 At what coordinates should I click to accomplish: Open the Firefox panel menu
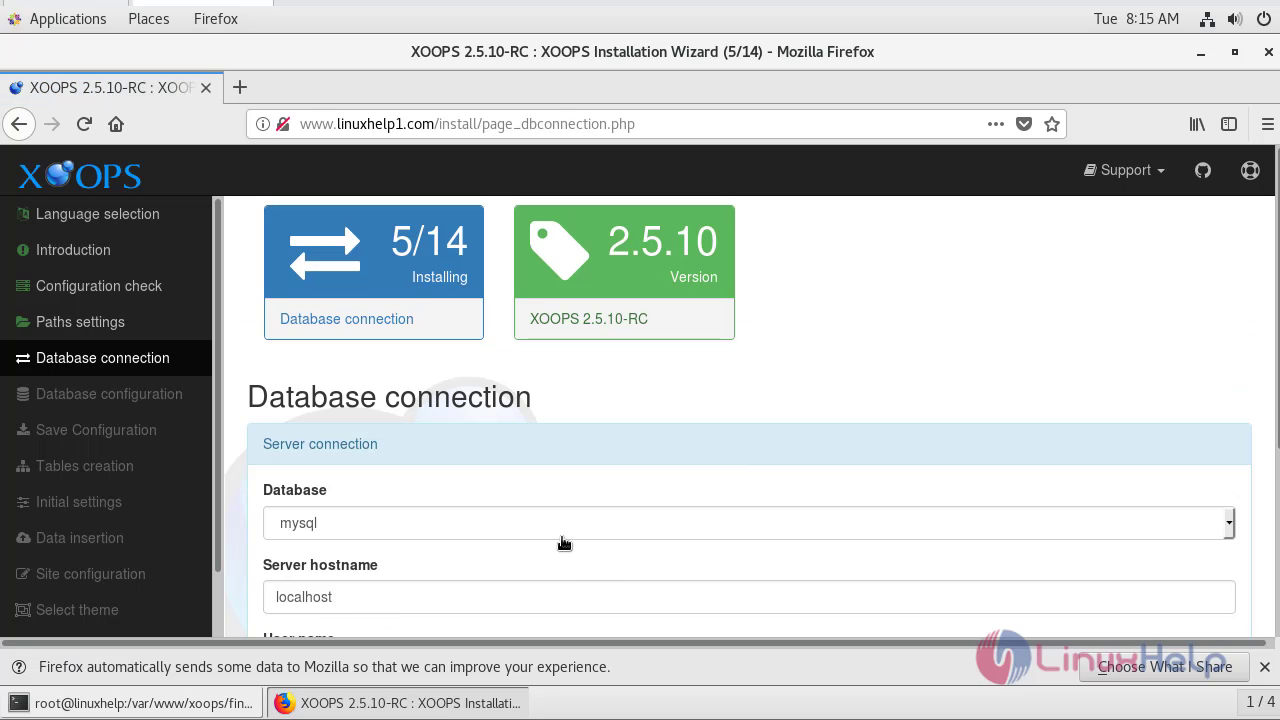tap(215, 19)
